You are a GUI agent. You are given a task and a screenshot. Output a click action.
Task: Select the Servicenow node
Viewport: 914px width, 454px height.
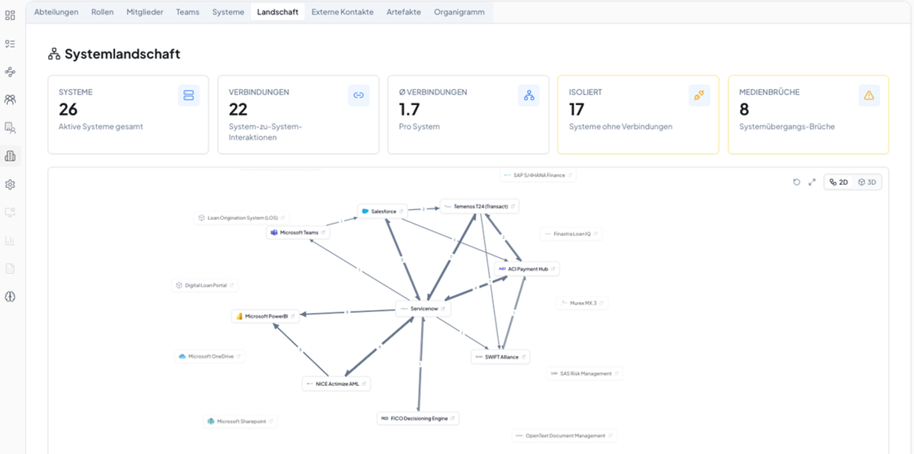point(423,308)
